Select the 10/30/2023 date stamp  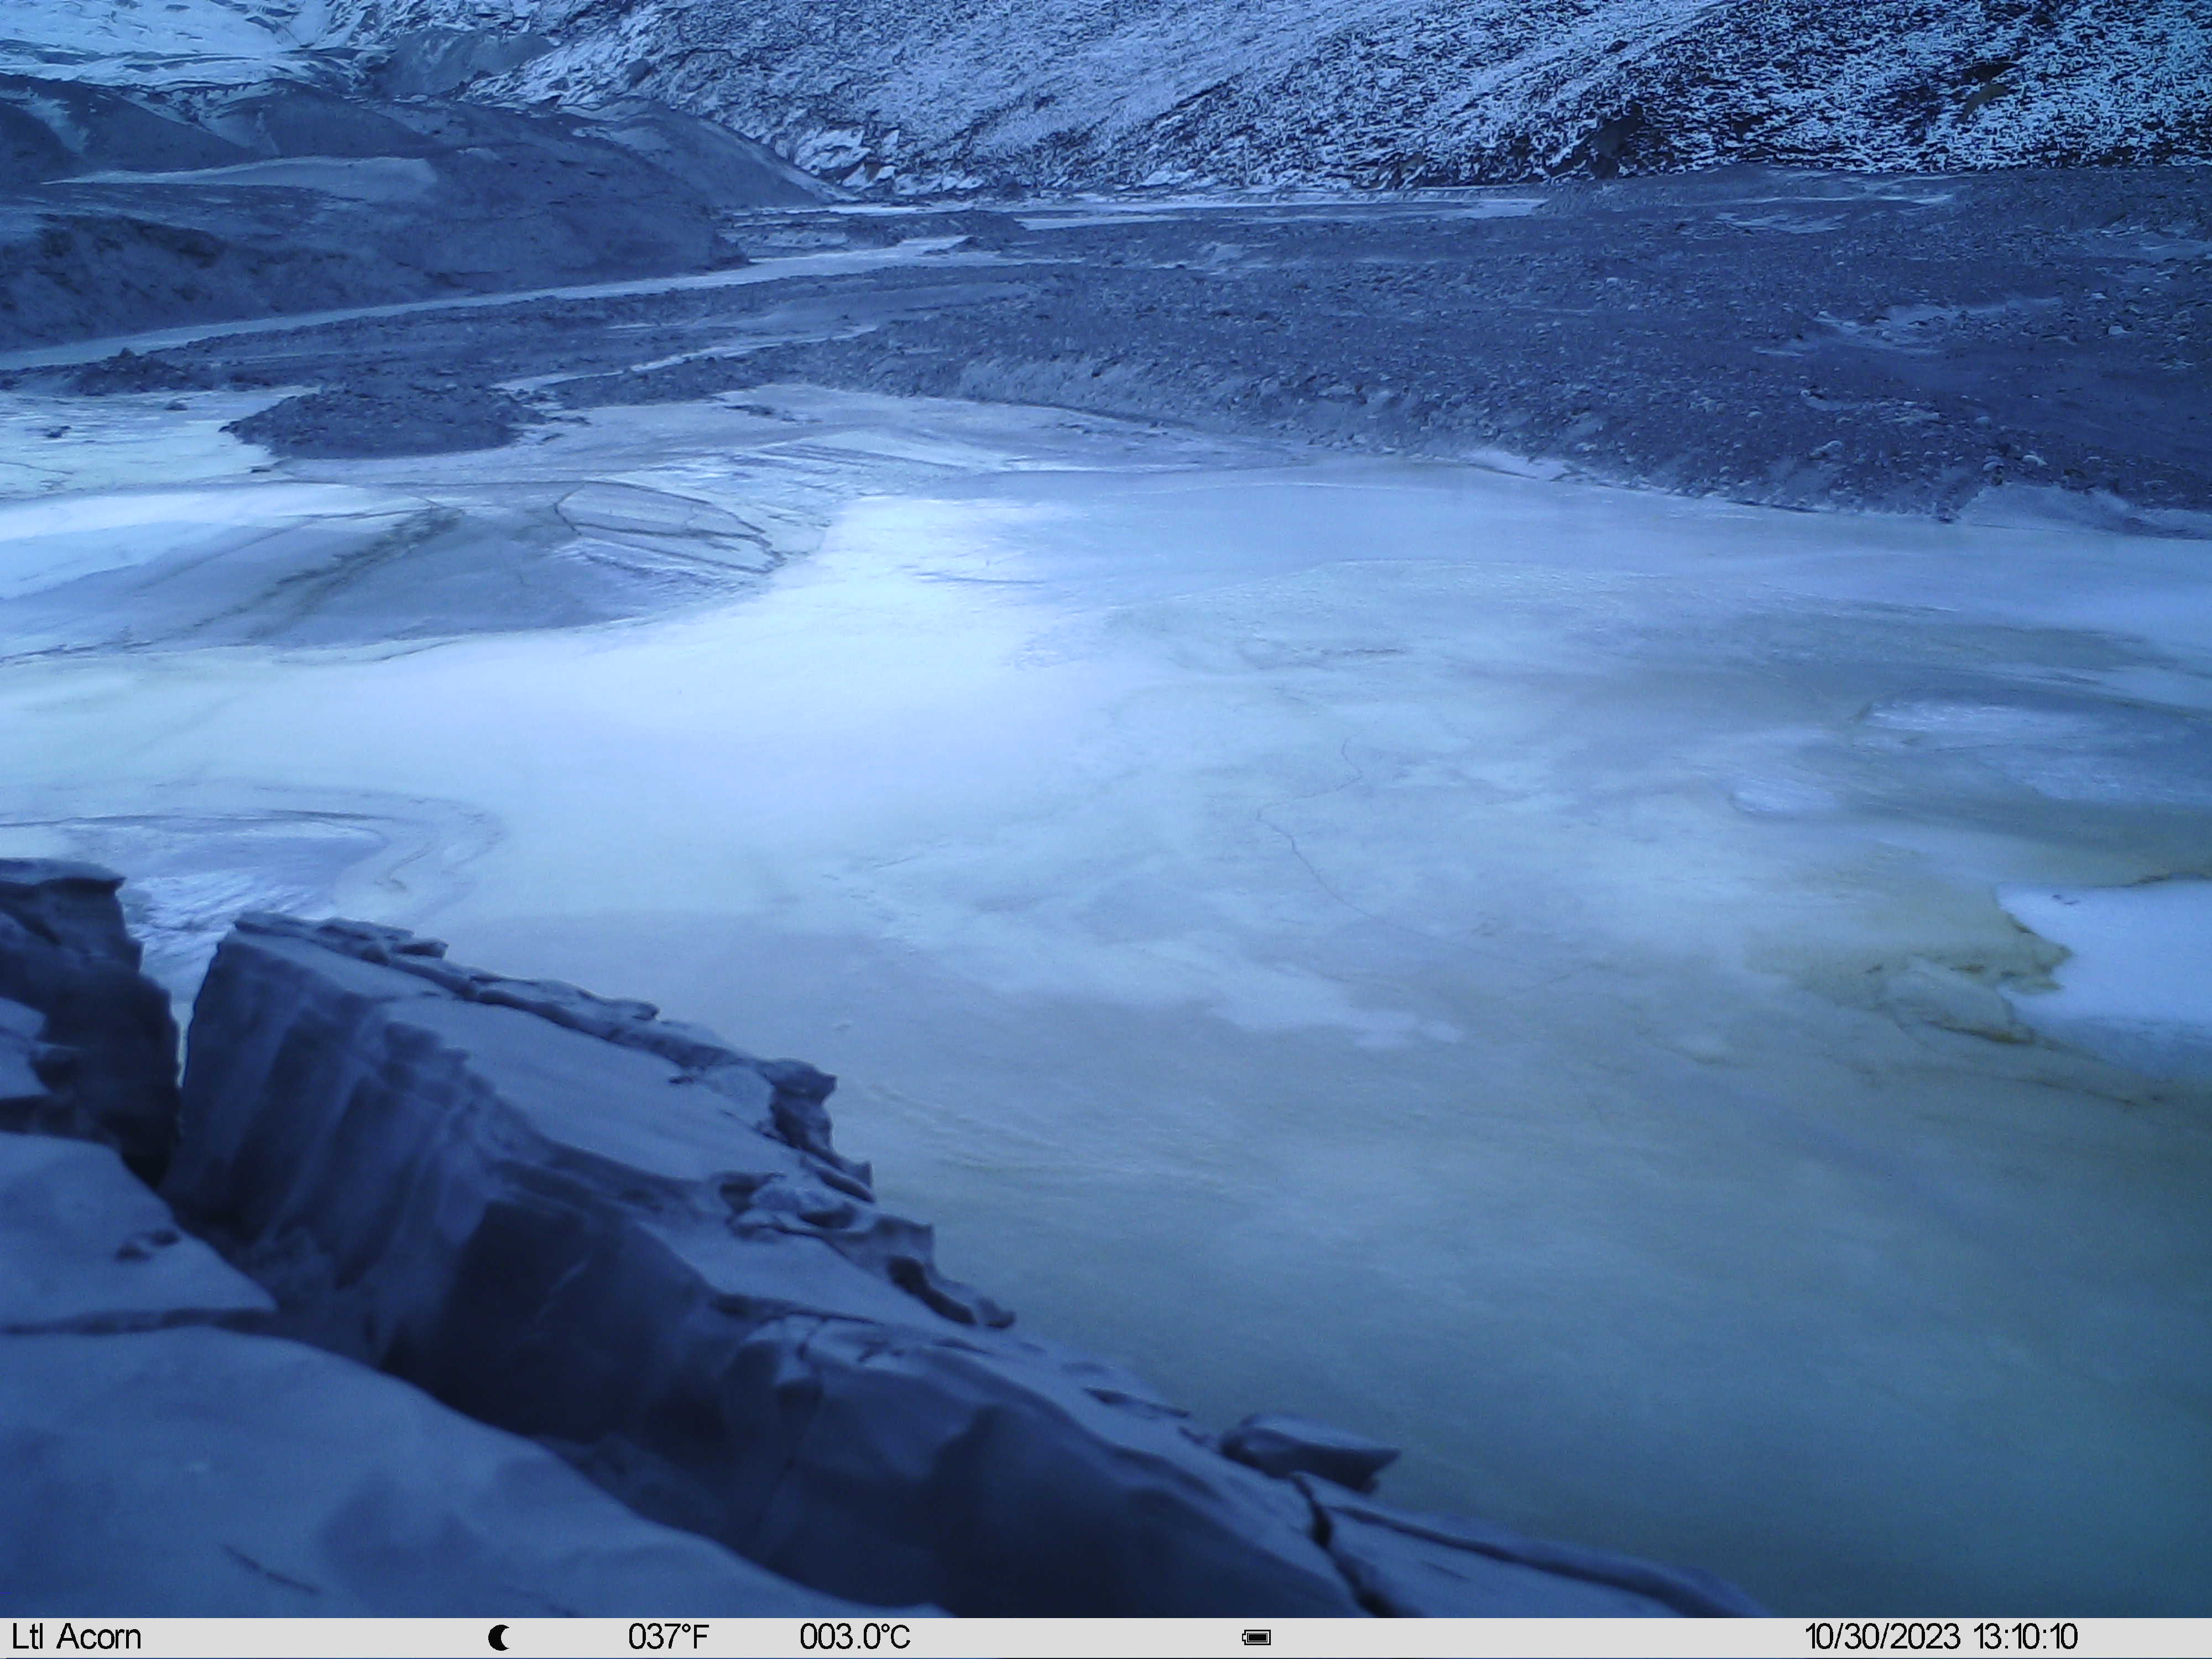1882,1637
